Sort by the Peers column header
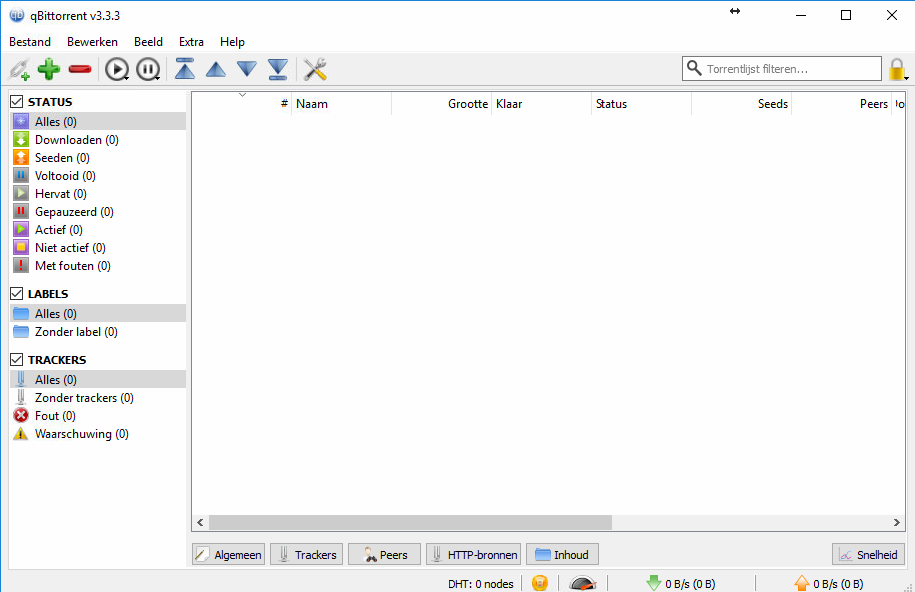Viewport: 915px width, 592px height. 841,104
